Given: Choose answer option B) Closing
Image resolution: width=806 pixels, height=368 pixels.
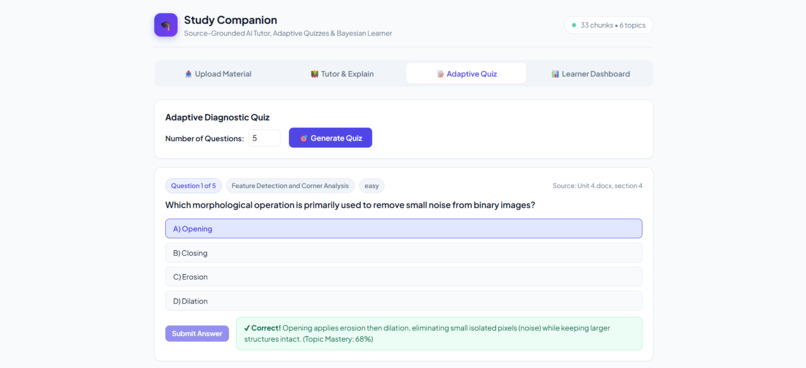Looking at the screenshot, I should point(404,253).
